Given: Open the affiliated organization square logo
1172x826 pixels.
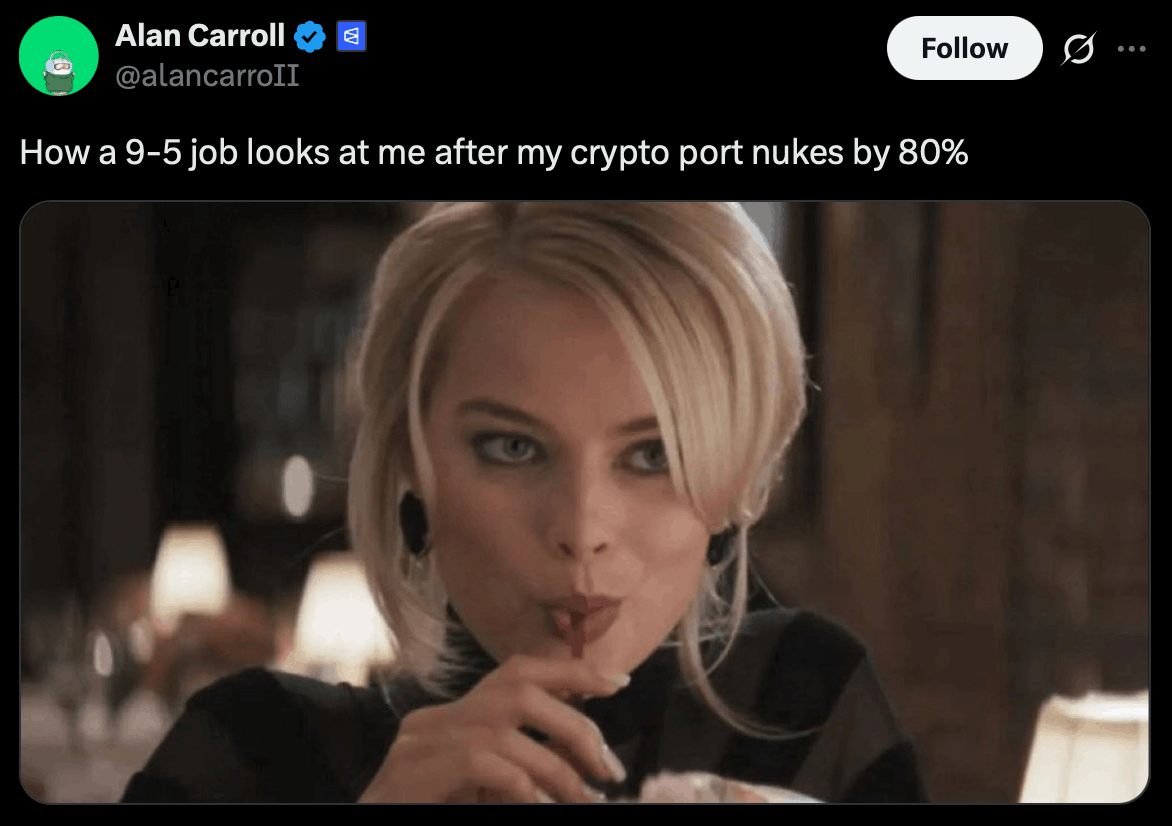Looking at the screenshot, I should pyautogui.click(x=351, y=37).
